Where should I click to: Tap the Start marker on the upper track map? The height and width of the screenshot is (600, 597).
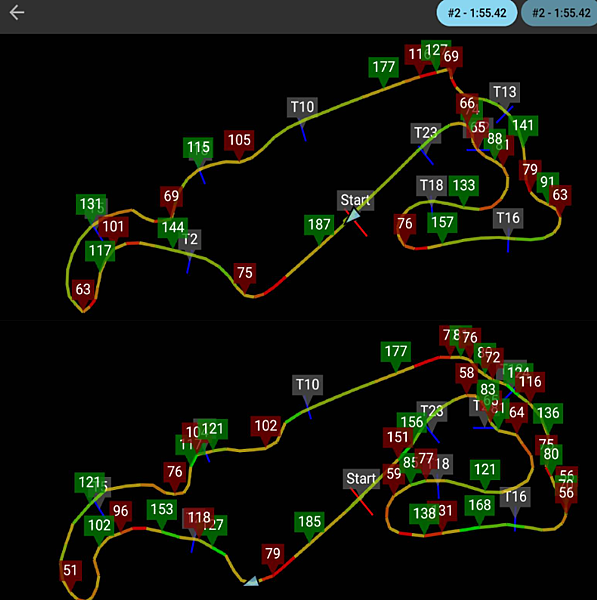(355, 200)
